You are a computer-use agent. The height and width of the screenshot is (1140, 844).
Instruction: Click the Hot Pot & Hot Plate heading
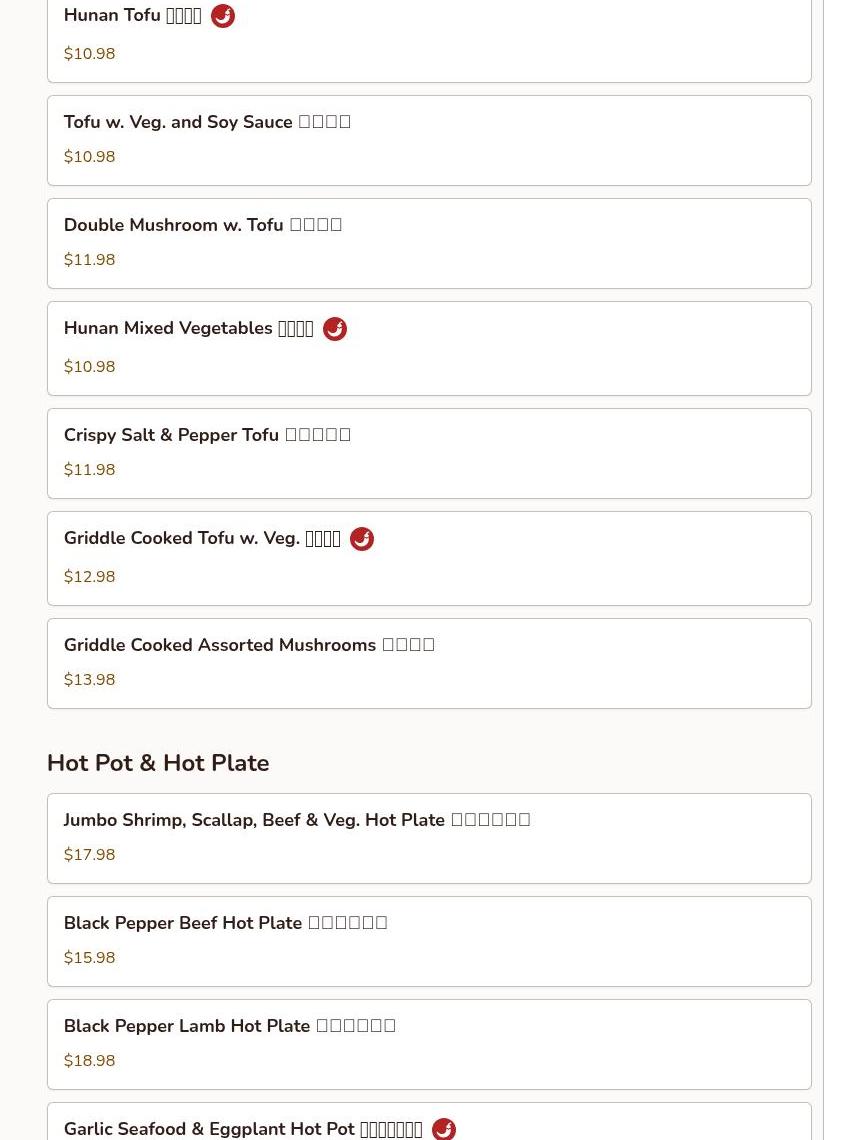(158, 763)
